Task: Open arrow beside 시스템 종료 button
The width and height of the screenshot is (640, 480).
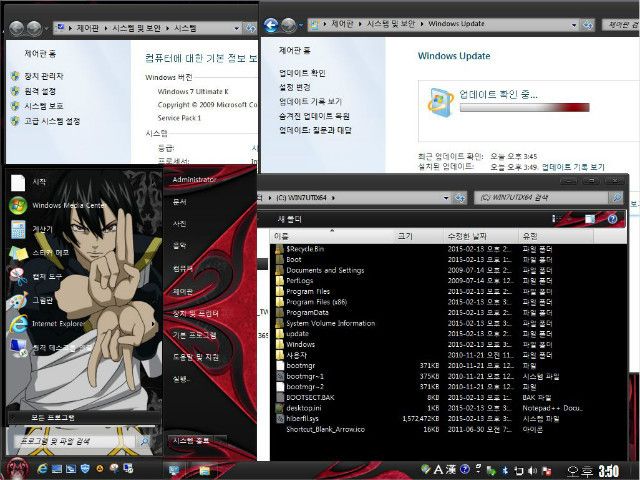Action: coord(221,441)
